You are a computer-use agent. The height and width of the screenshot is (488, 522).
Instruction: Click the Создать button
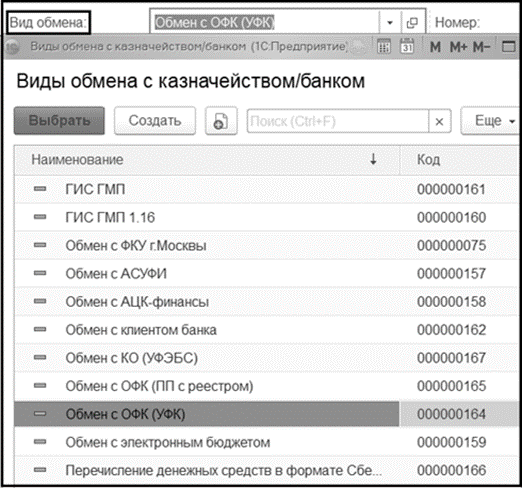[x=155, y=121]
